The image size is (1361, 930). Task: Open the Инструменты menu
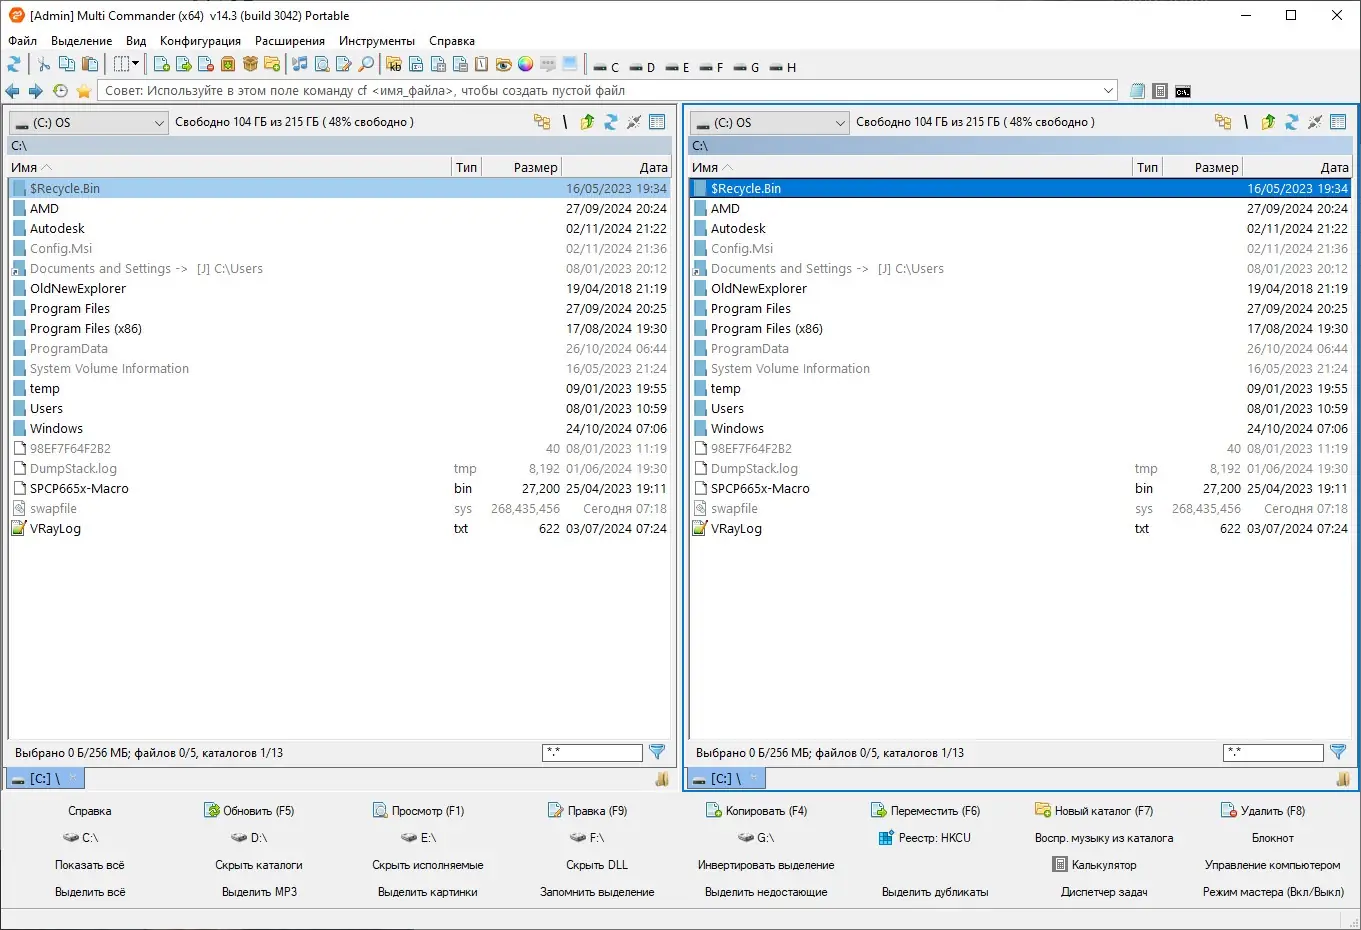click(x=376, y=41)
